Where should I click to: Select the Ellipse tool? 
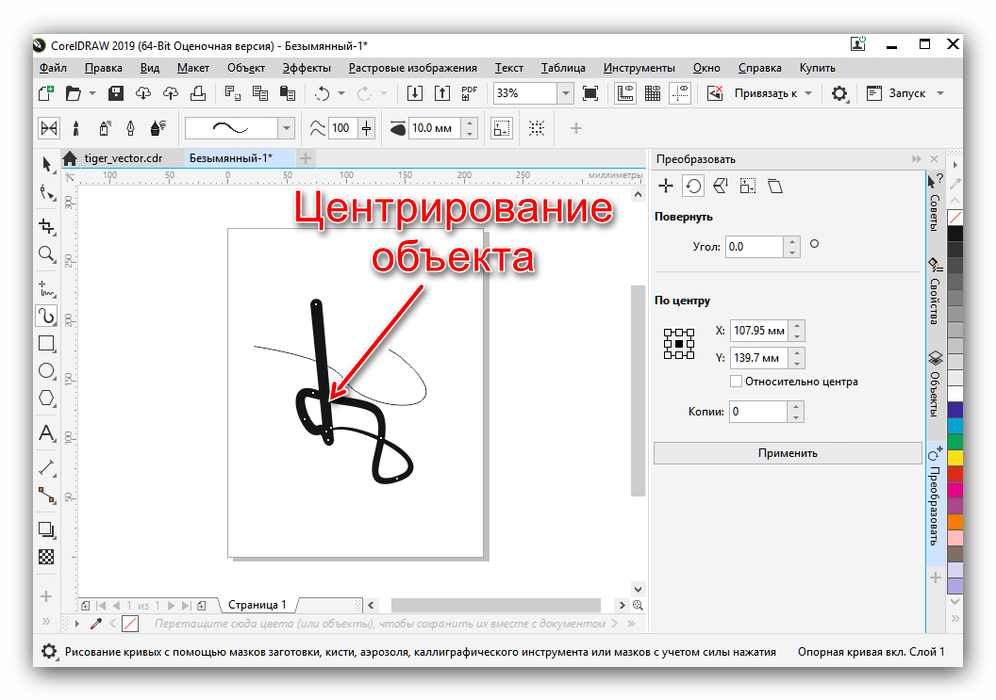point(46,370)
